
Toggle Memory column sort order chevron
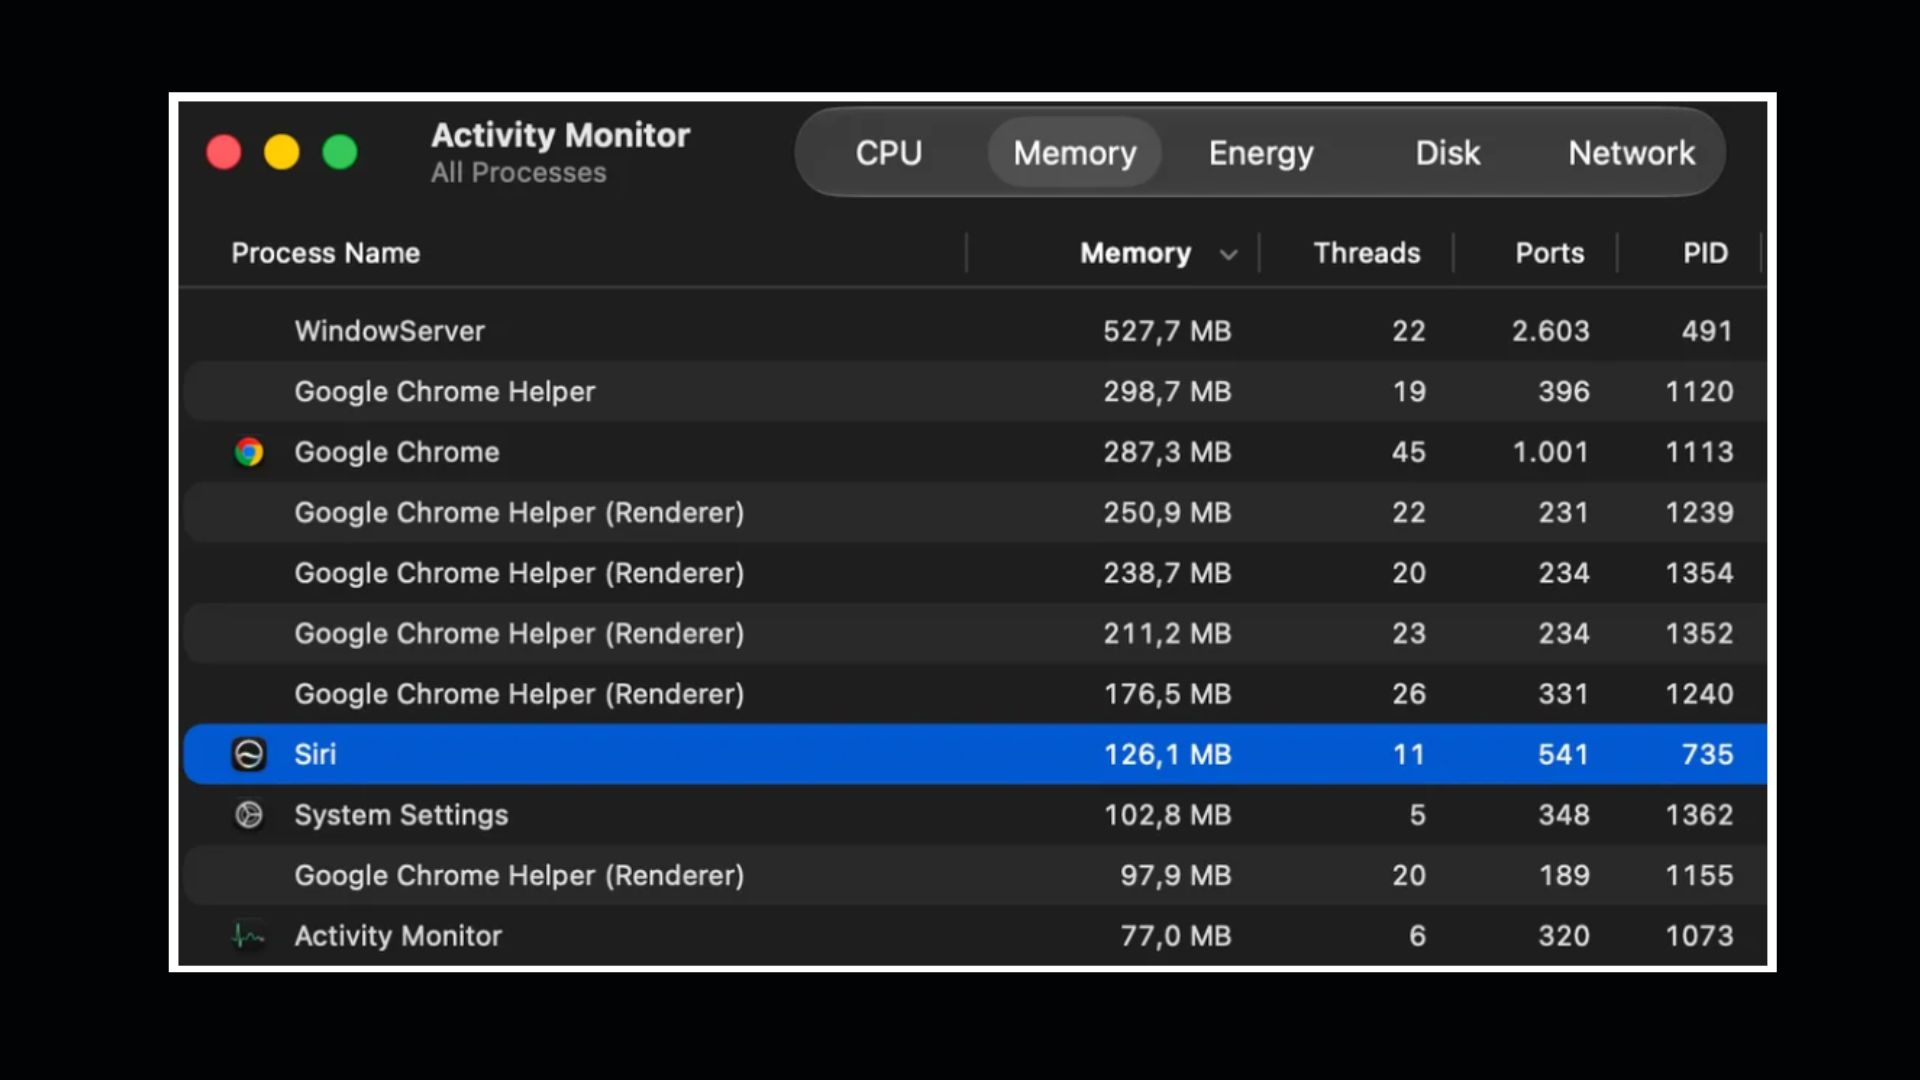[x=1229, y=255]
